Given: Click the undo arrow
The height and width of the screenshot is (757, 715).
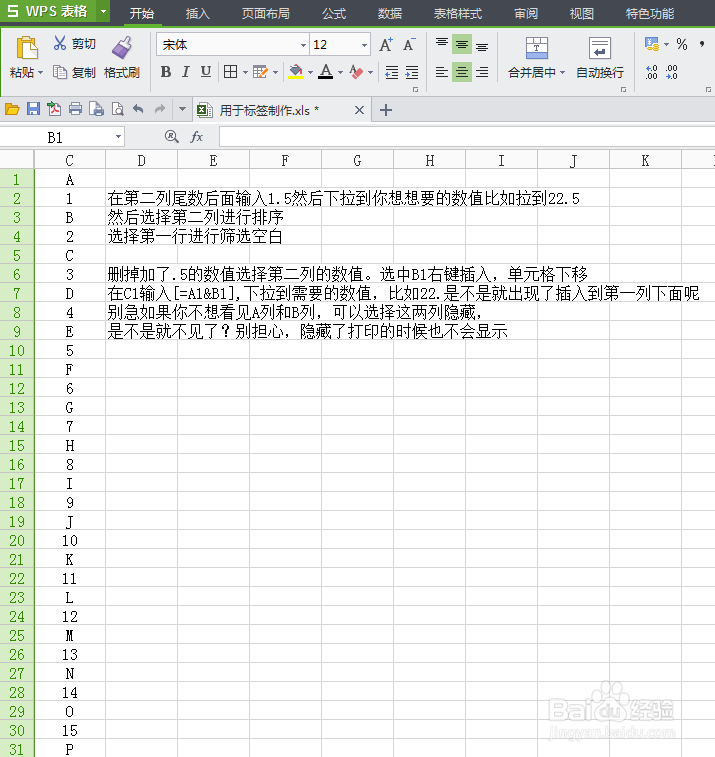Looking at the screenshot, I should click(x=138, y=109).
